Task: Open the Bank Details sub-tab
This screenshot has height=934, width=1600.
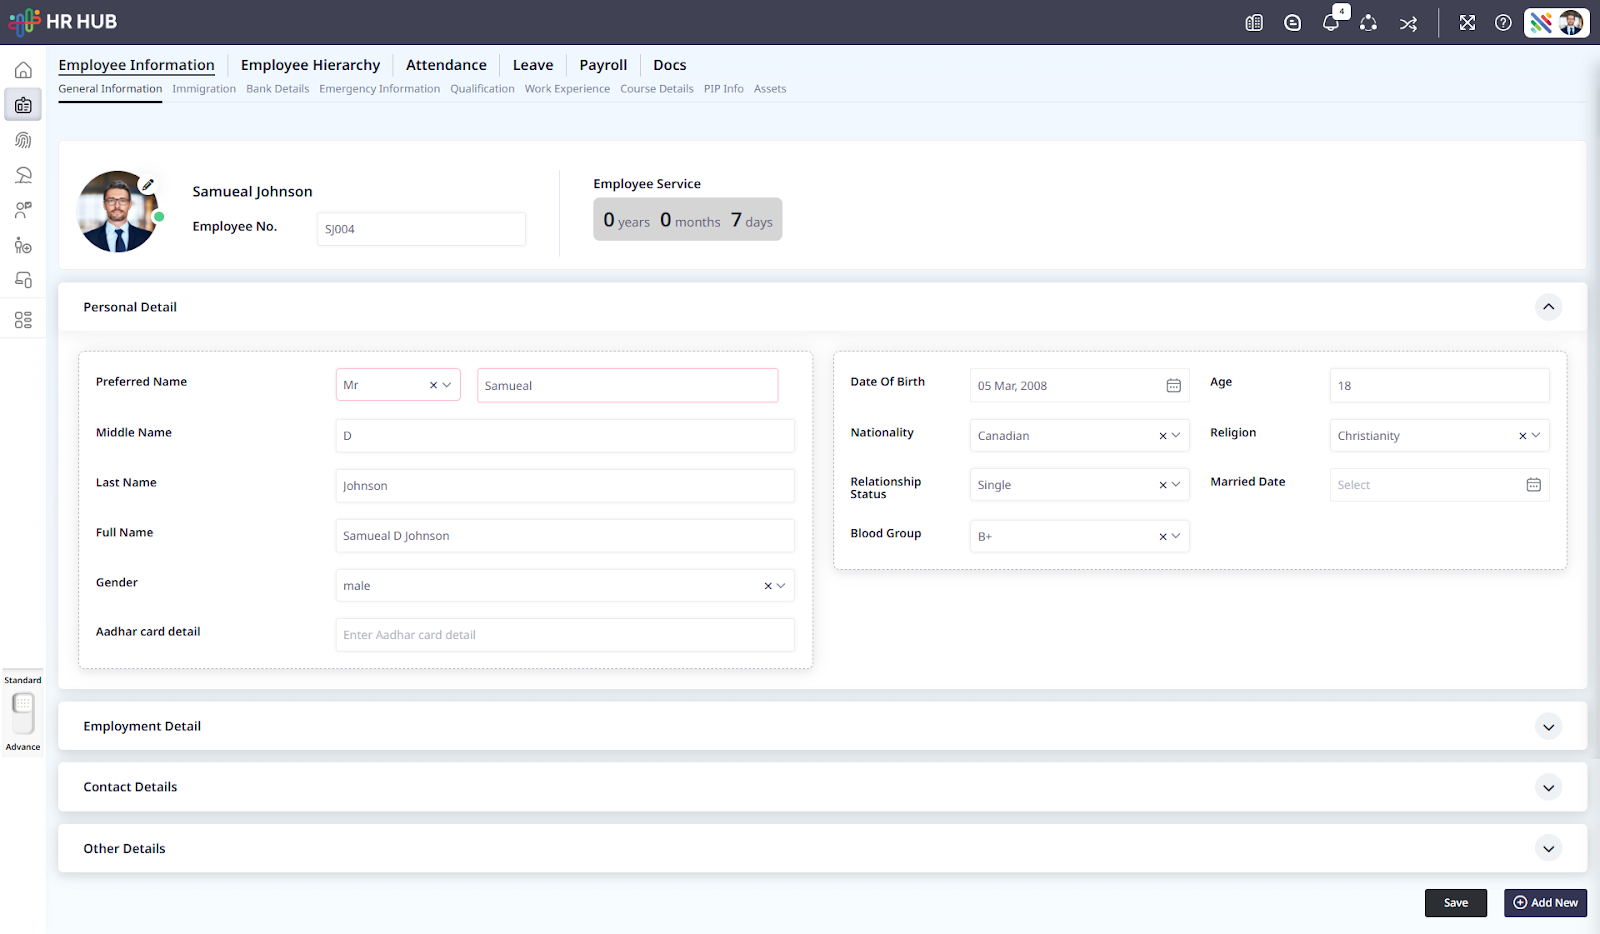Action: click(277, 89)
